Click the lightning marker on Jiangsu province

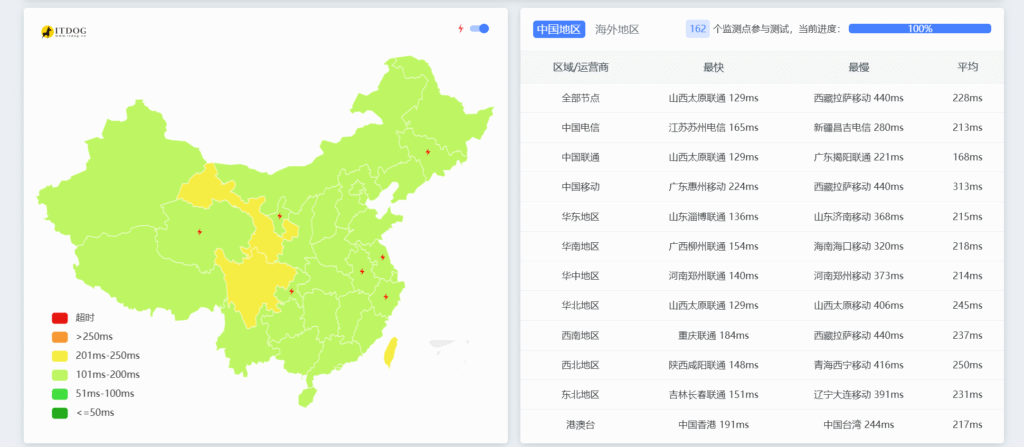pos(382,257)
